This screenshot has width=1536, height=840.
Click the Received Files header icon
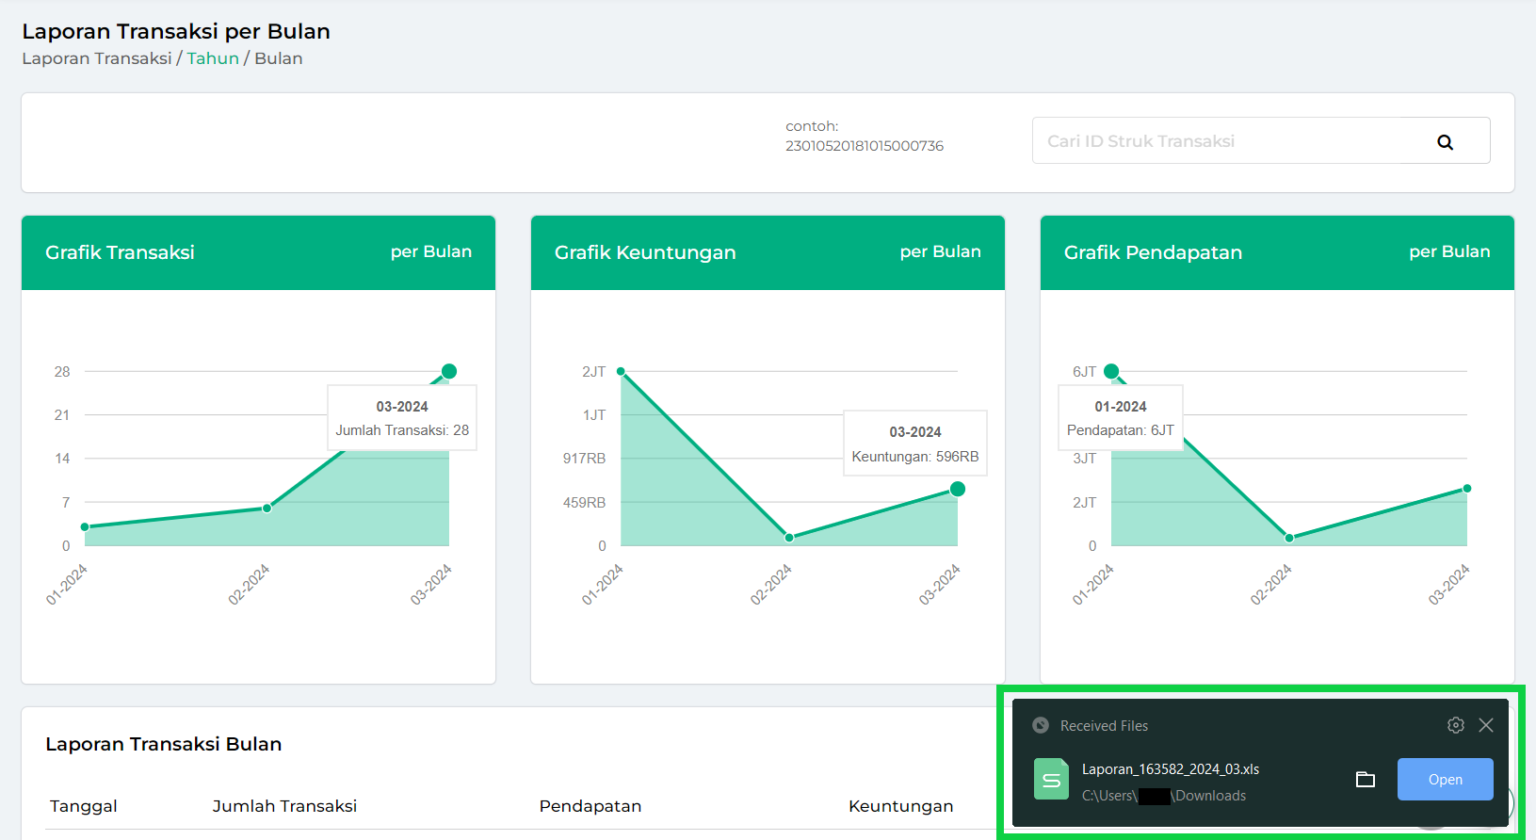[x=1041, y=725]
